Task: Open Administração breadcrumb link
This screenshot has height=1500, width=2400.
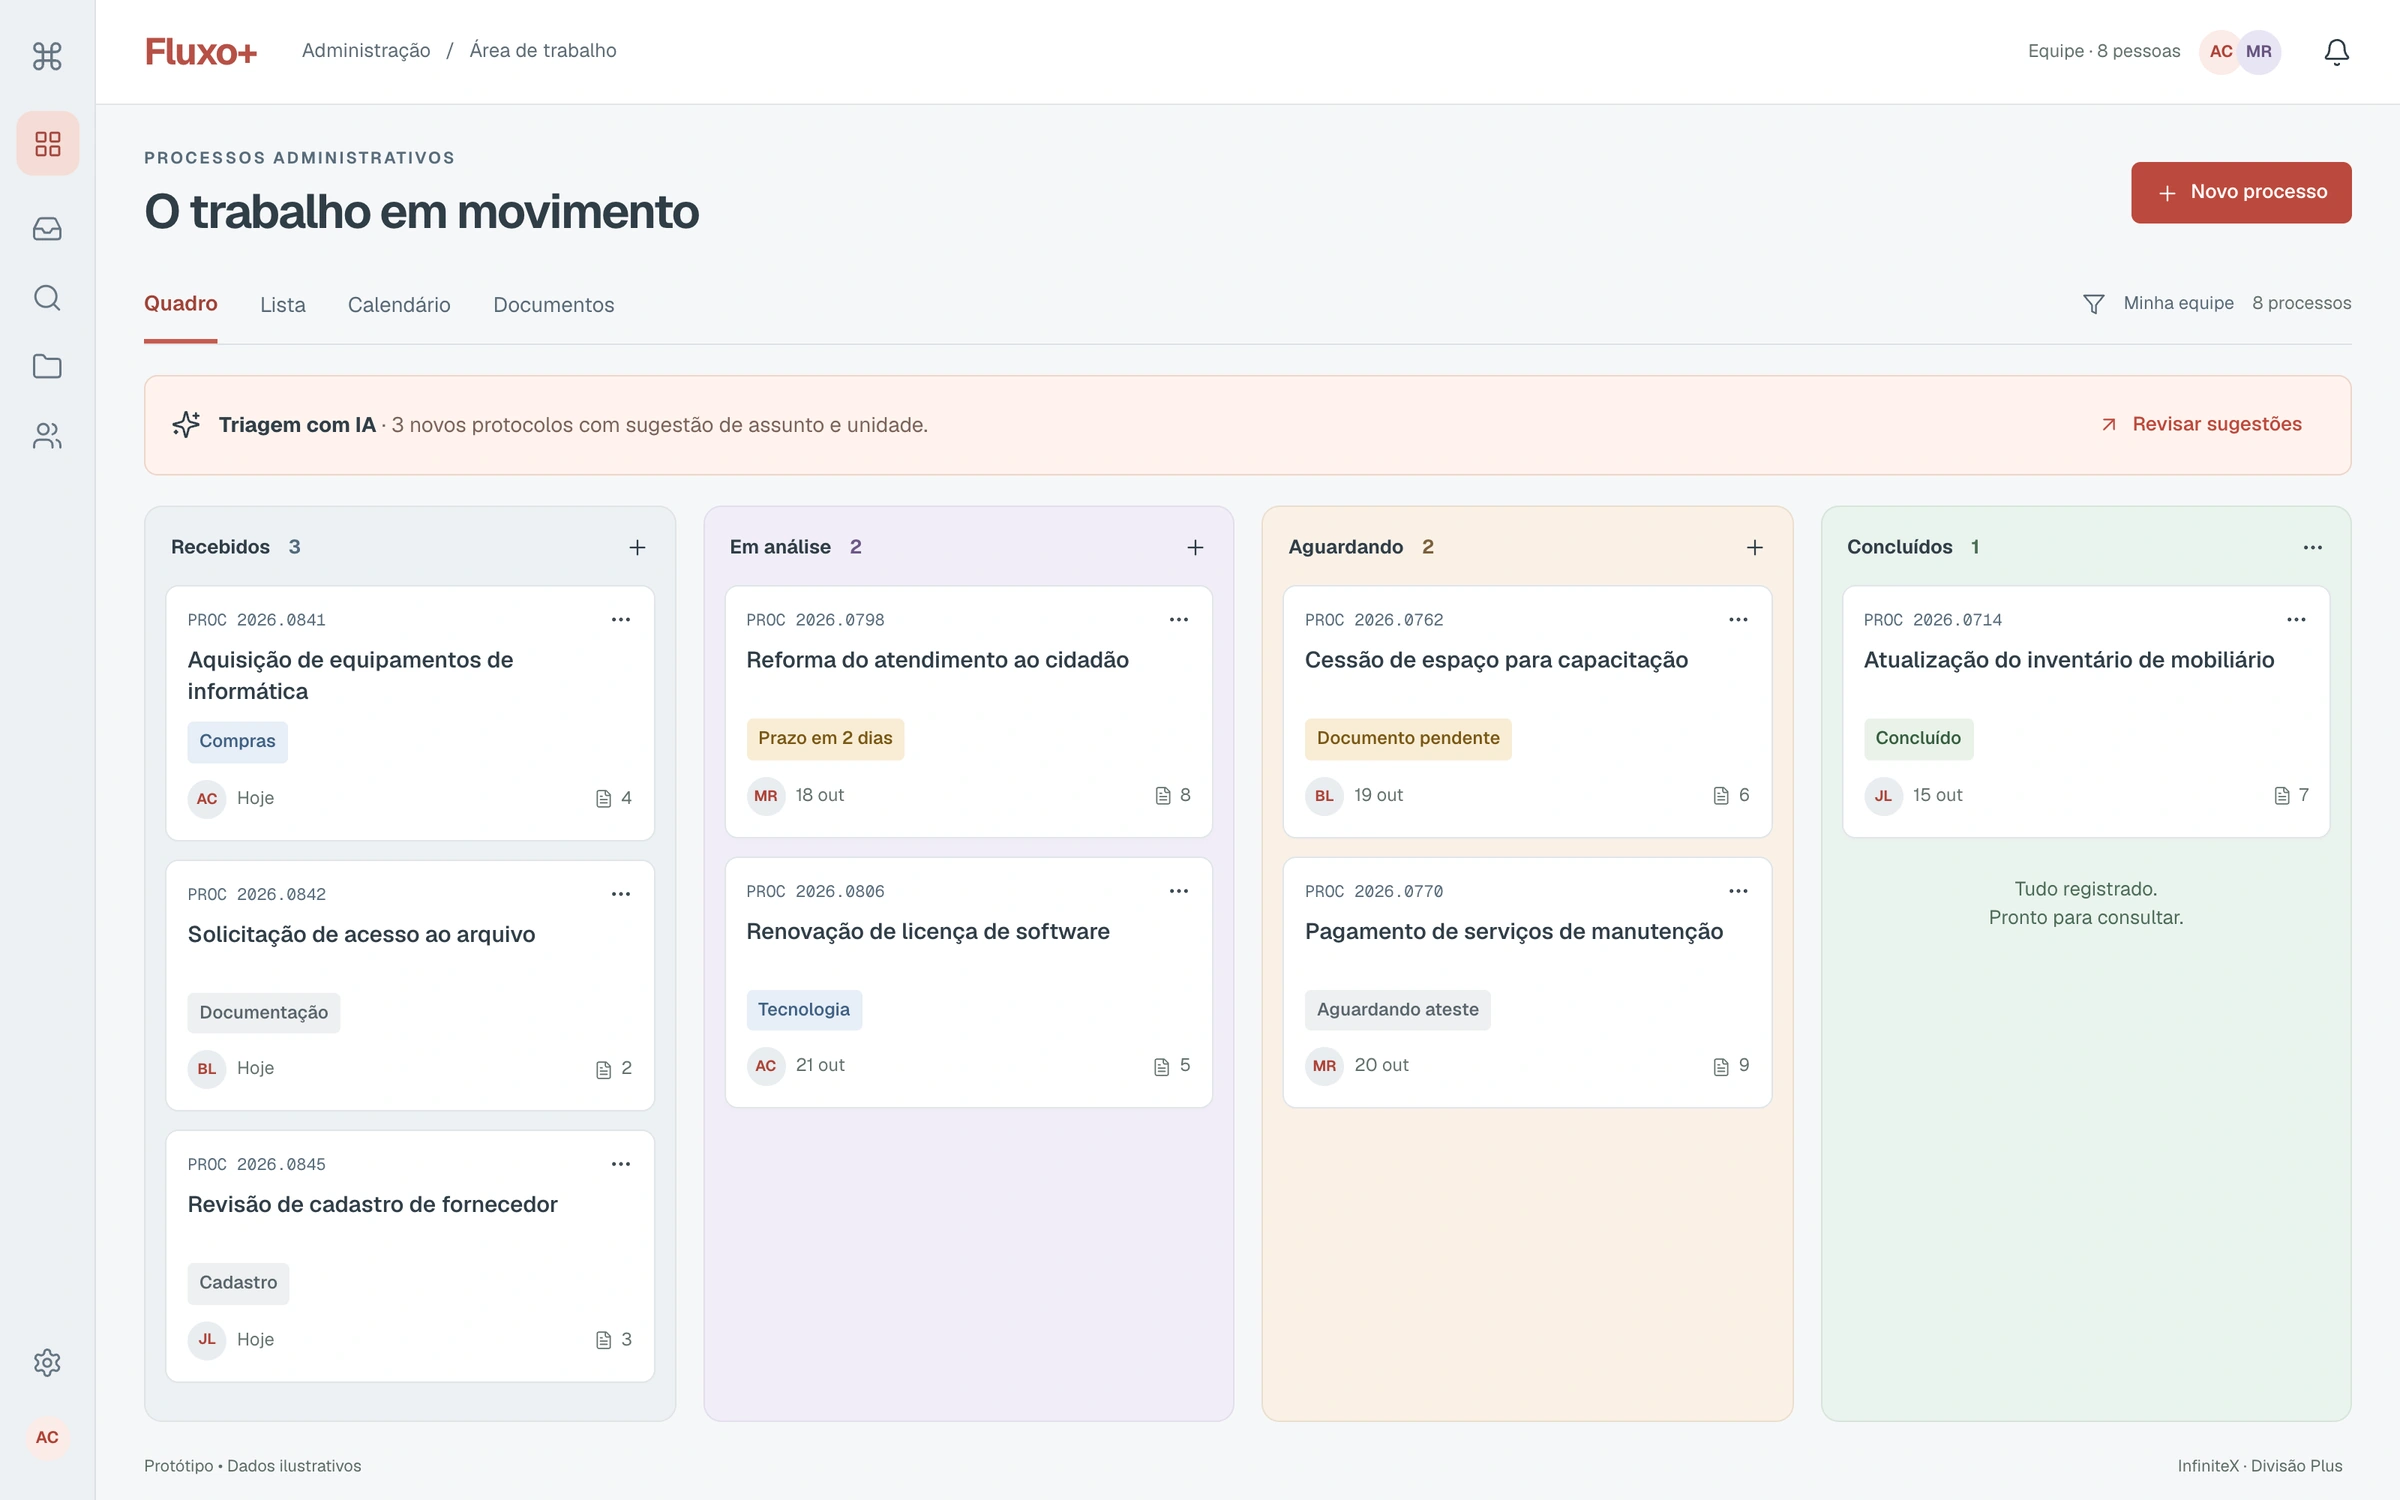Action: (x=366, y=50)
